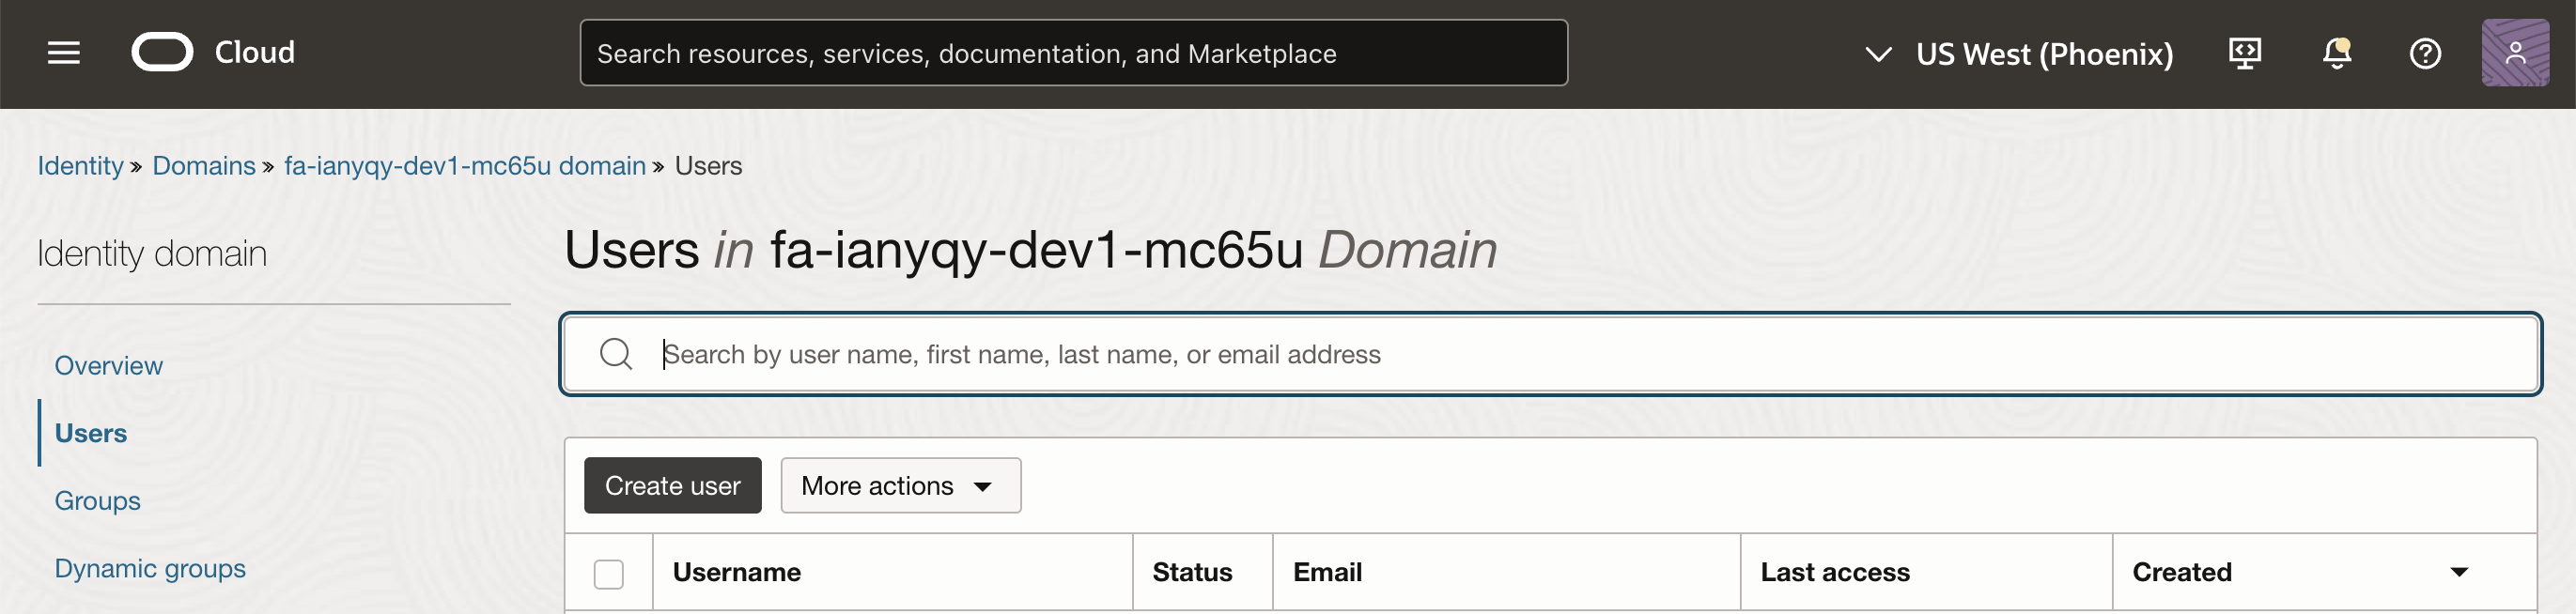Open the fa-ianyqy-dev1-mc65u domain breadcrumb
The image size is (2576, 614).
464,166
